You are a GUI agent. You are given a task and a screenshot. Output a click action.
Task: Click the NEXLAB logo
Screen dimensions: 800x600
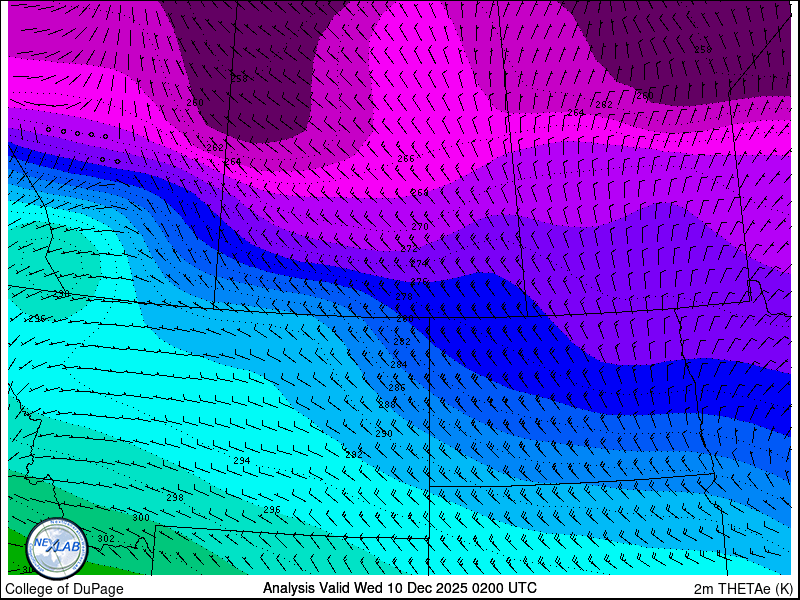point(57,549)
